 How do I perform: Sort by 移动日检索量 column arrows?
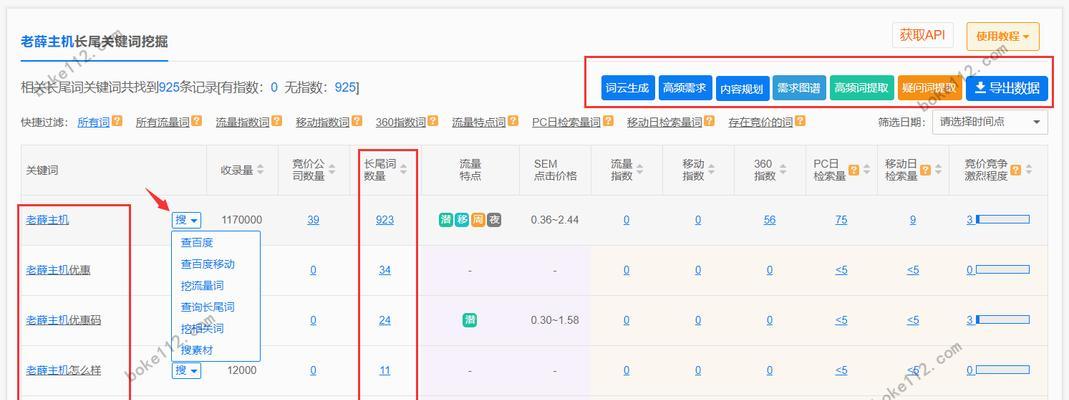pos(938,170)
